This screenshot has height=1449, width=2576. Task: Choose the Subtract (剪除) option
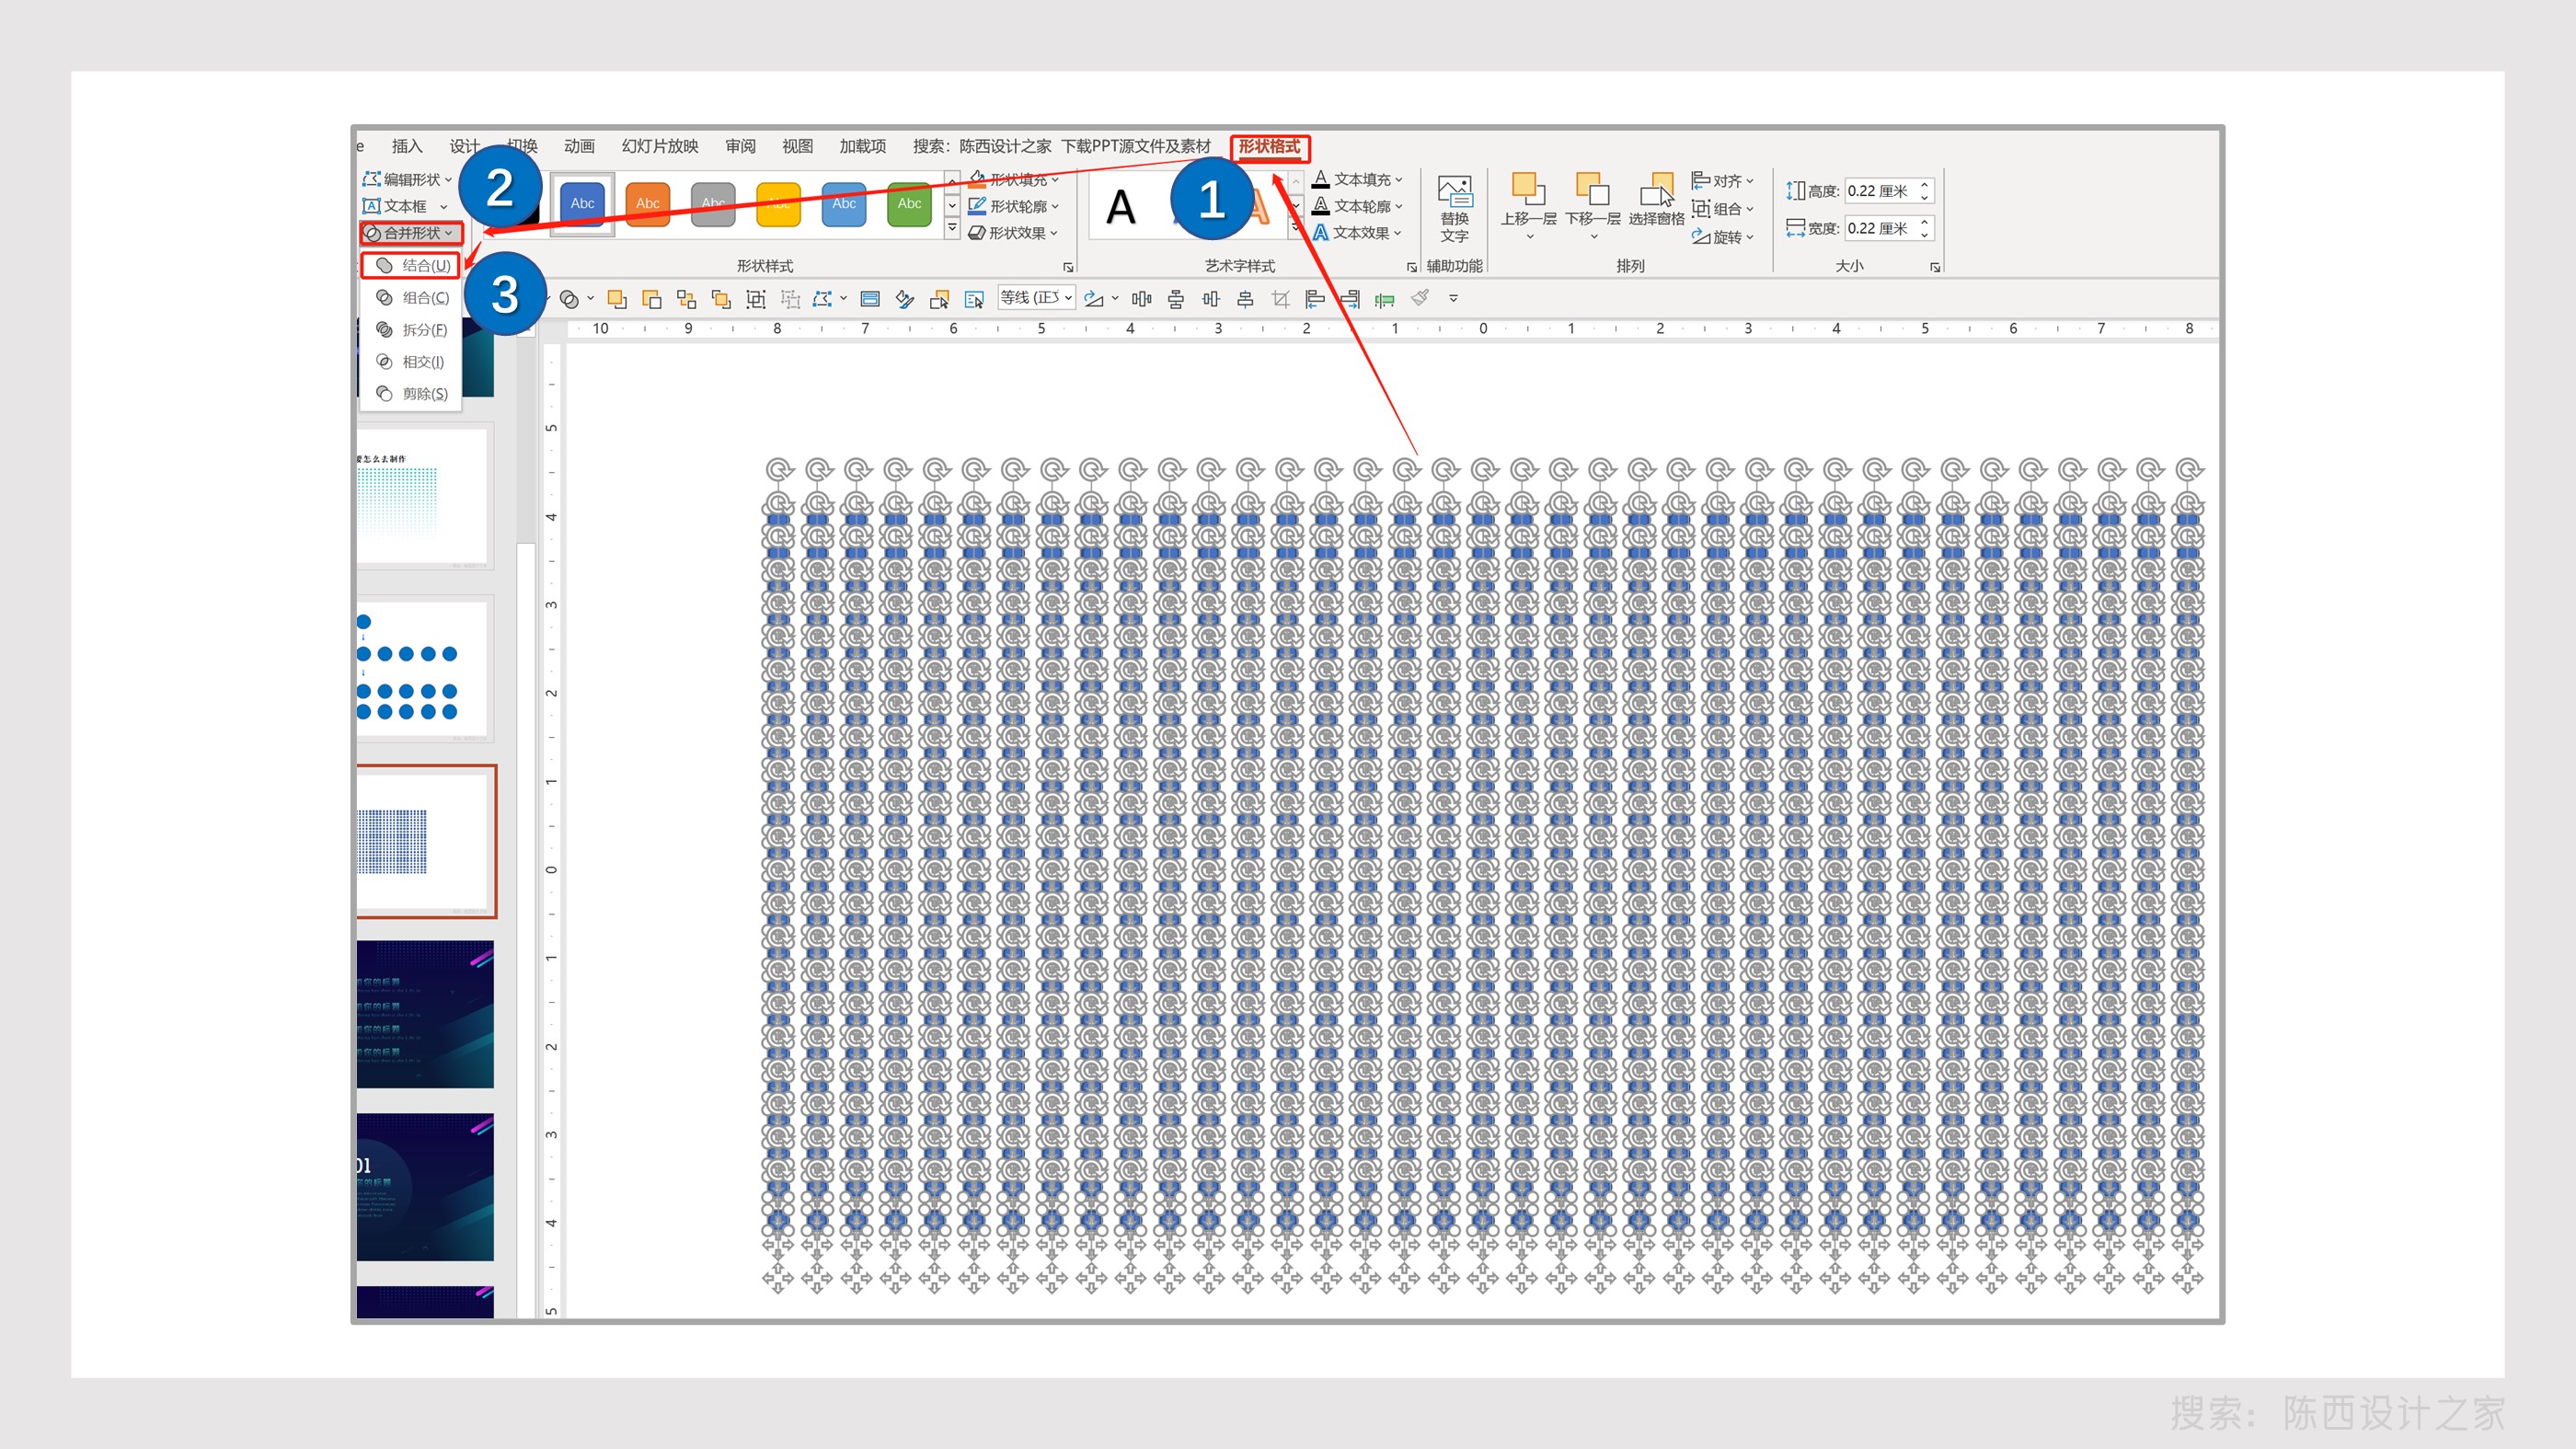tap(412, 393)
